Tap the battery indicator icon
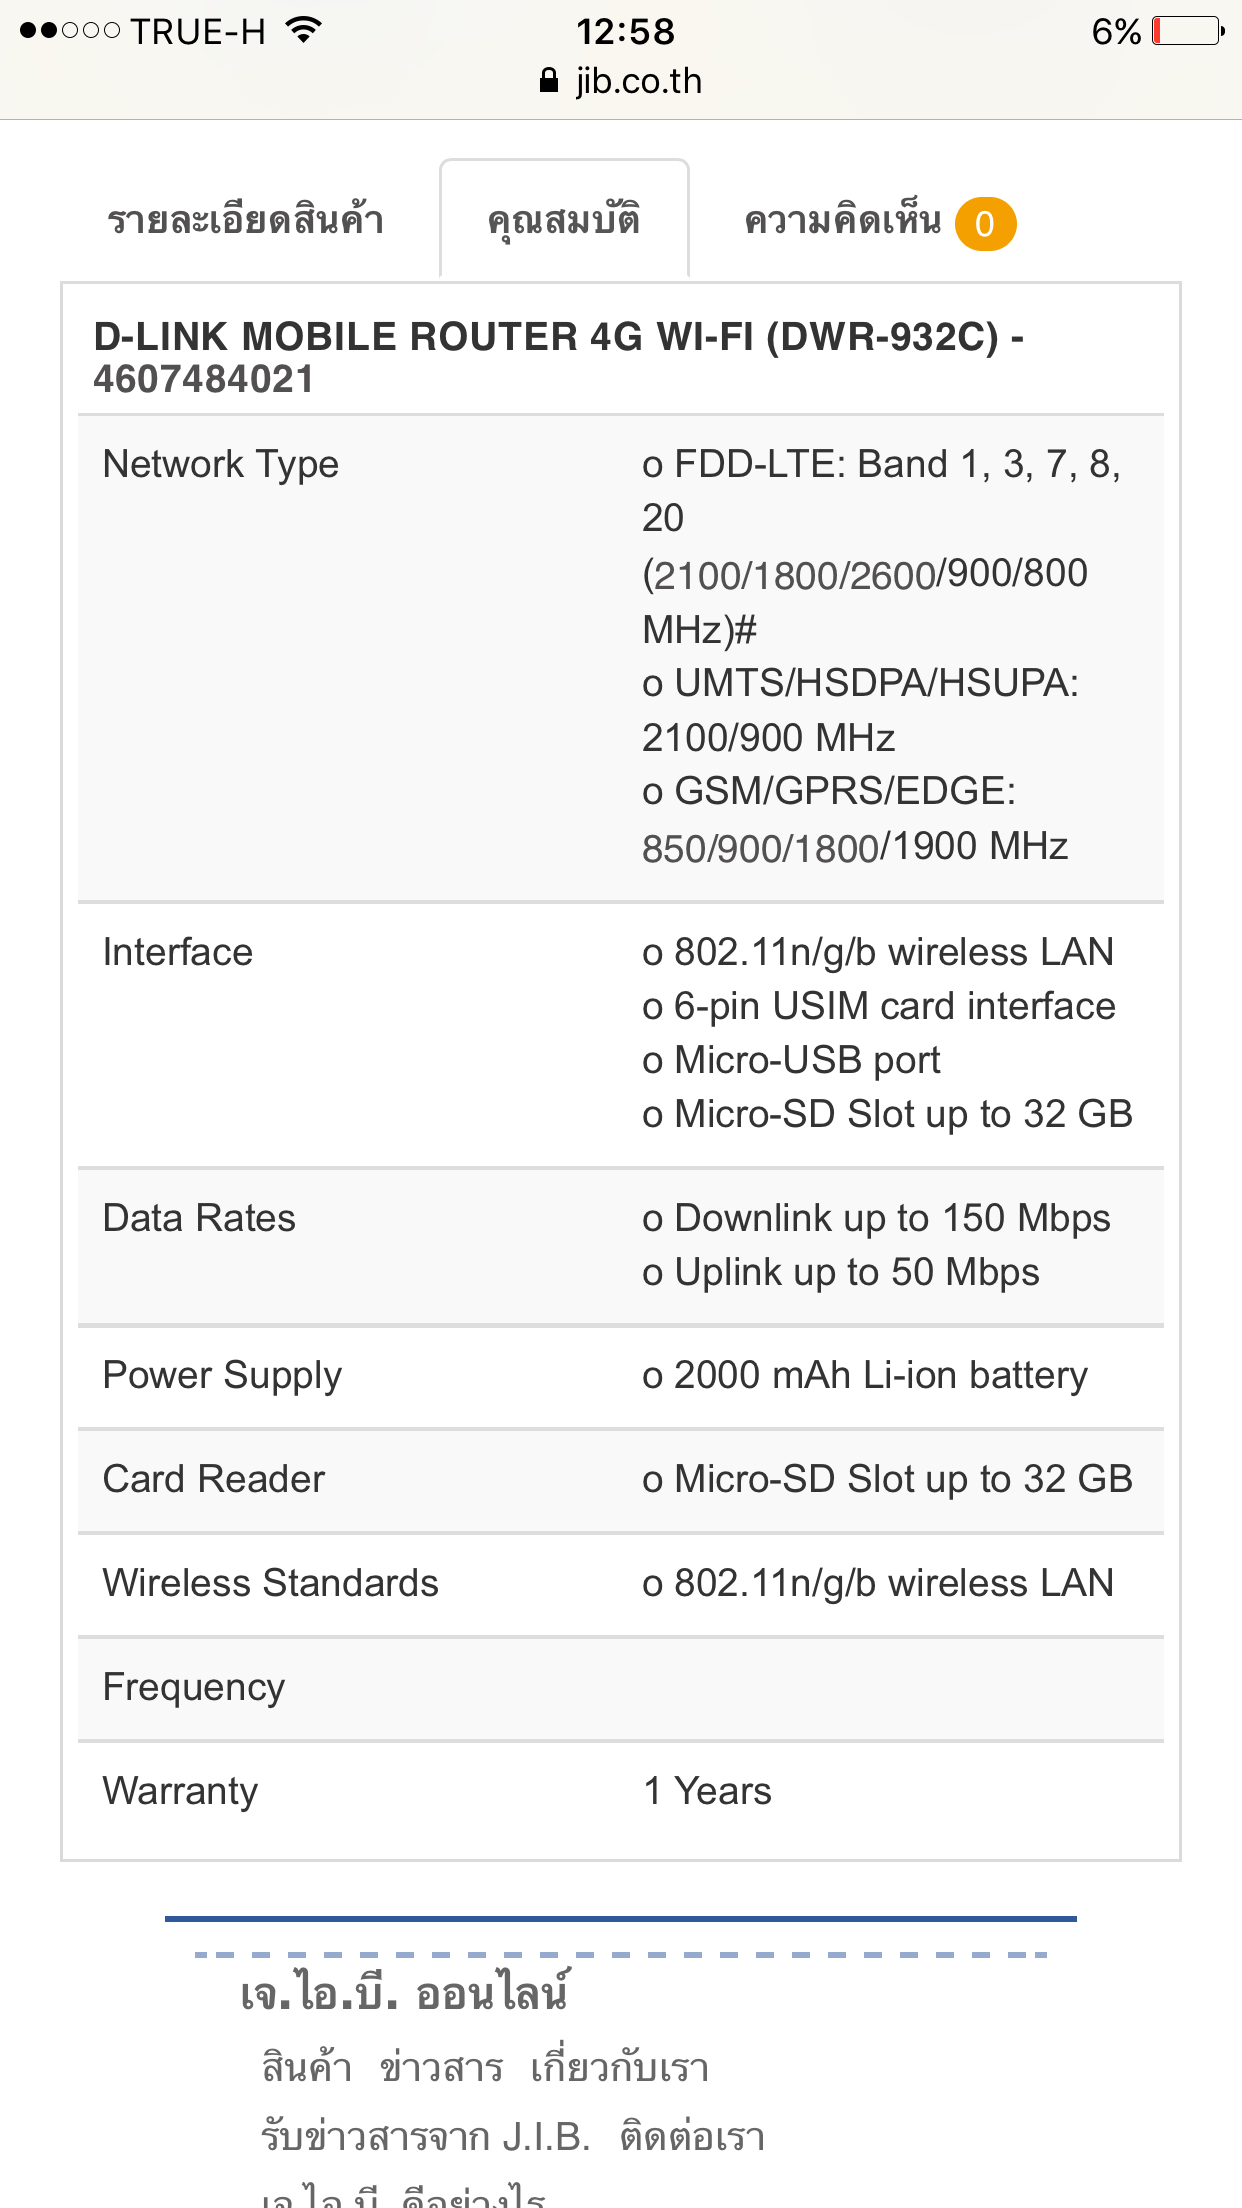The height and width of the screenshot is (2208, 1242). click(1188, 31)
